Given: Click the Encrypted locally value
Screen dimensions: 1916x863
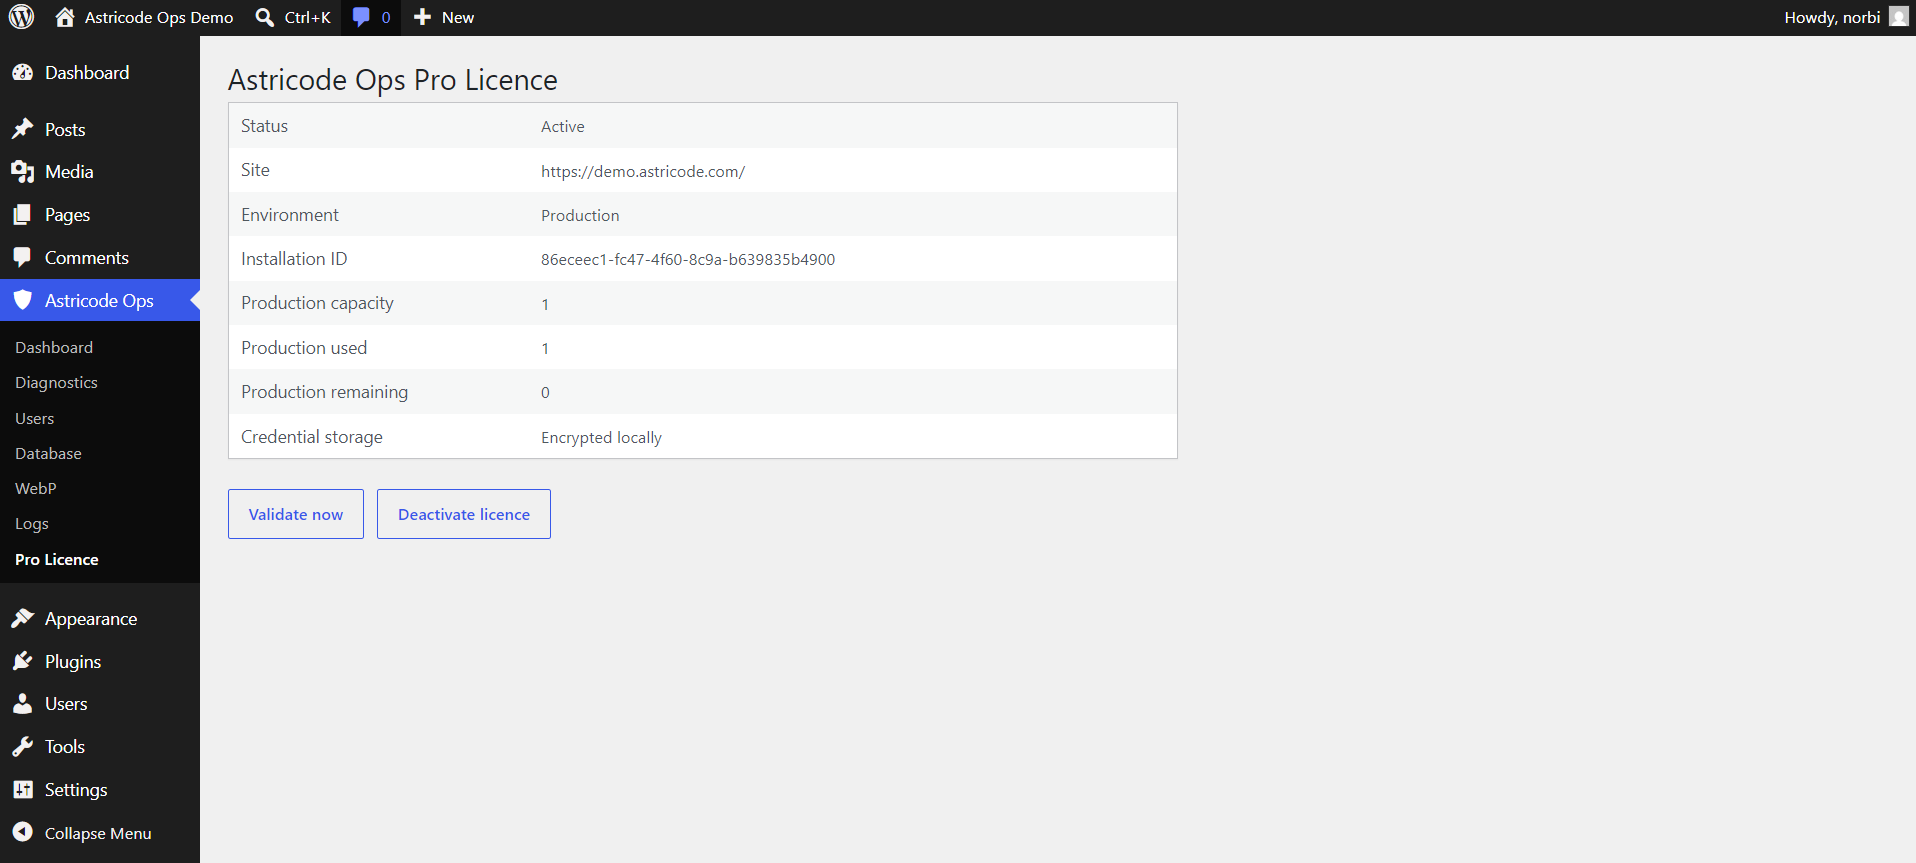Looking at the screenshot, I should [601, 438].
